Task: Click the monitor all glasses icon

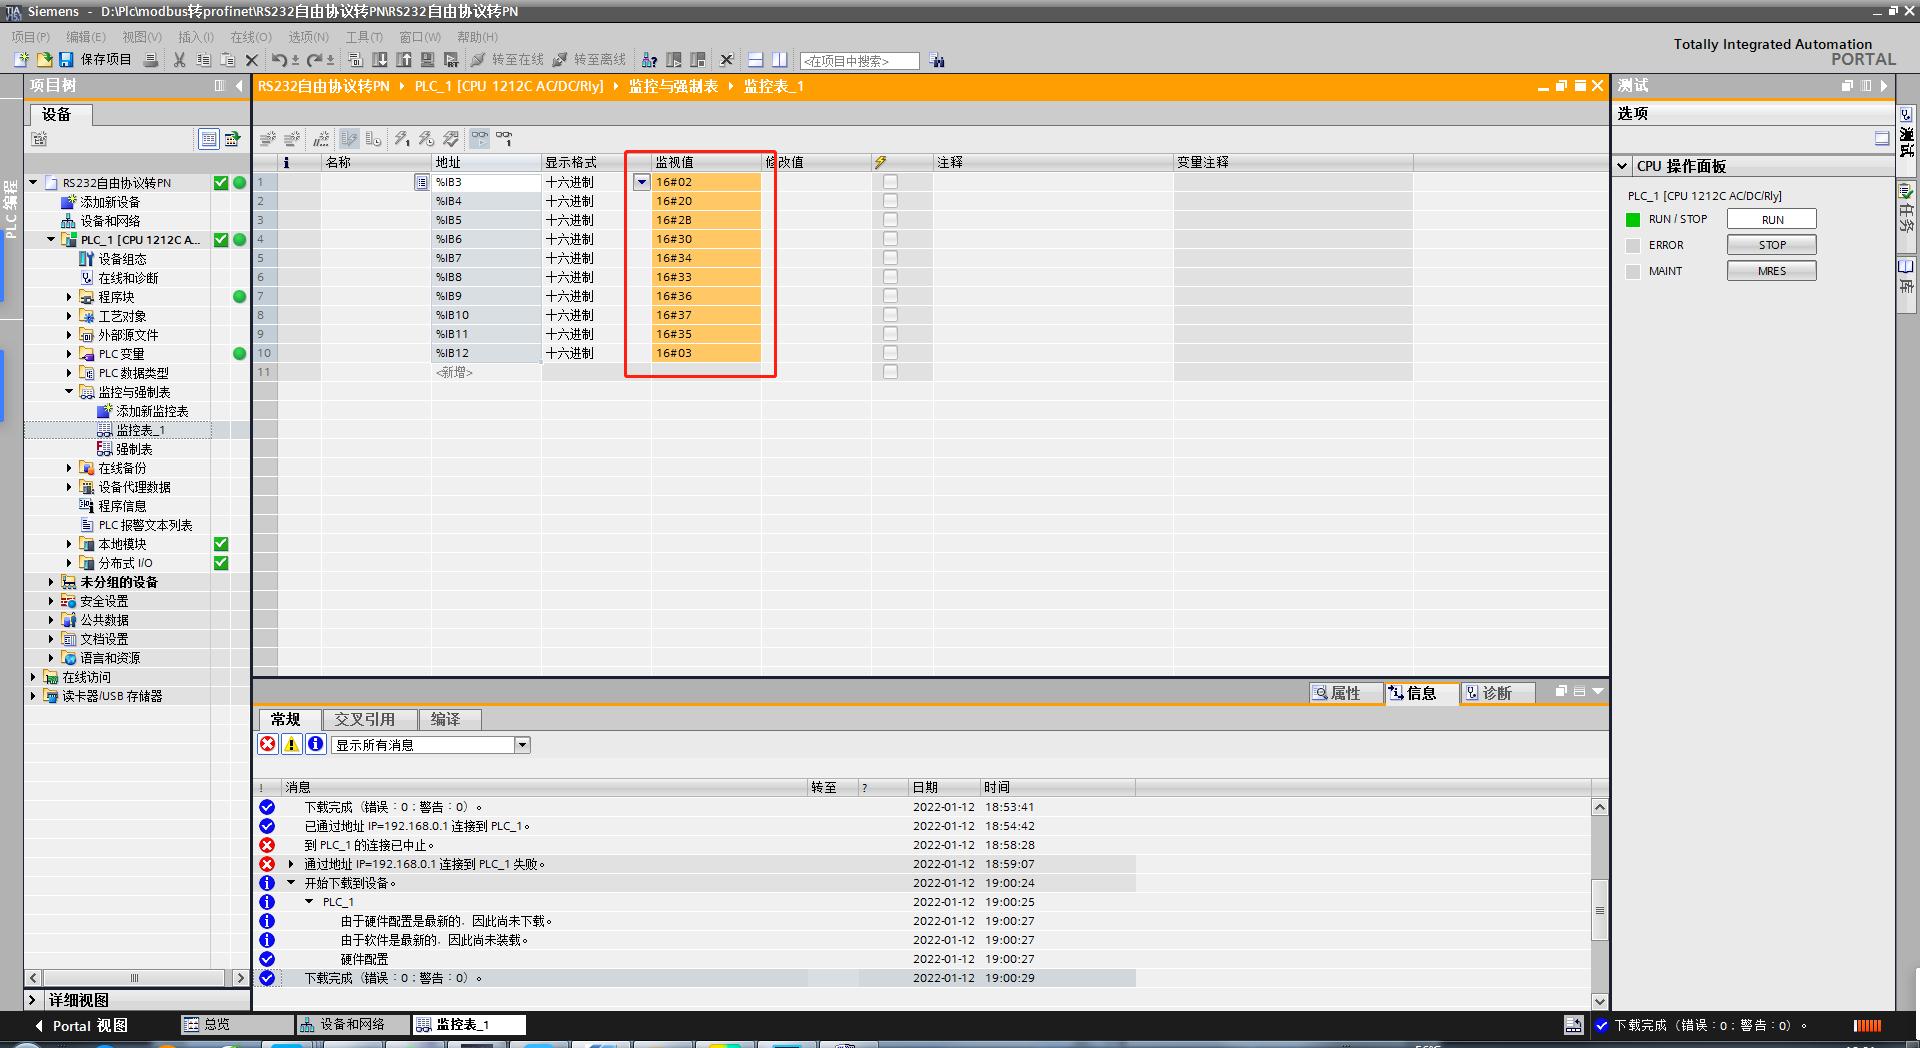Action: [x=480, y=139]
